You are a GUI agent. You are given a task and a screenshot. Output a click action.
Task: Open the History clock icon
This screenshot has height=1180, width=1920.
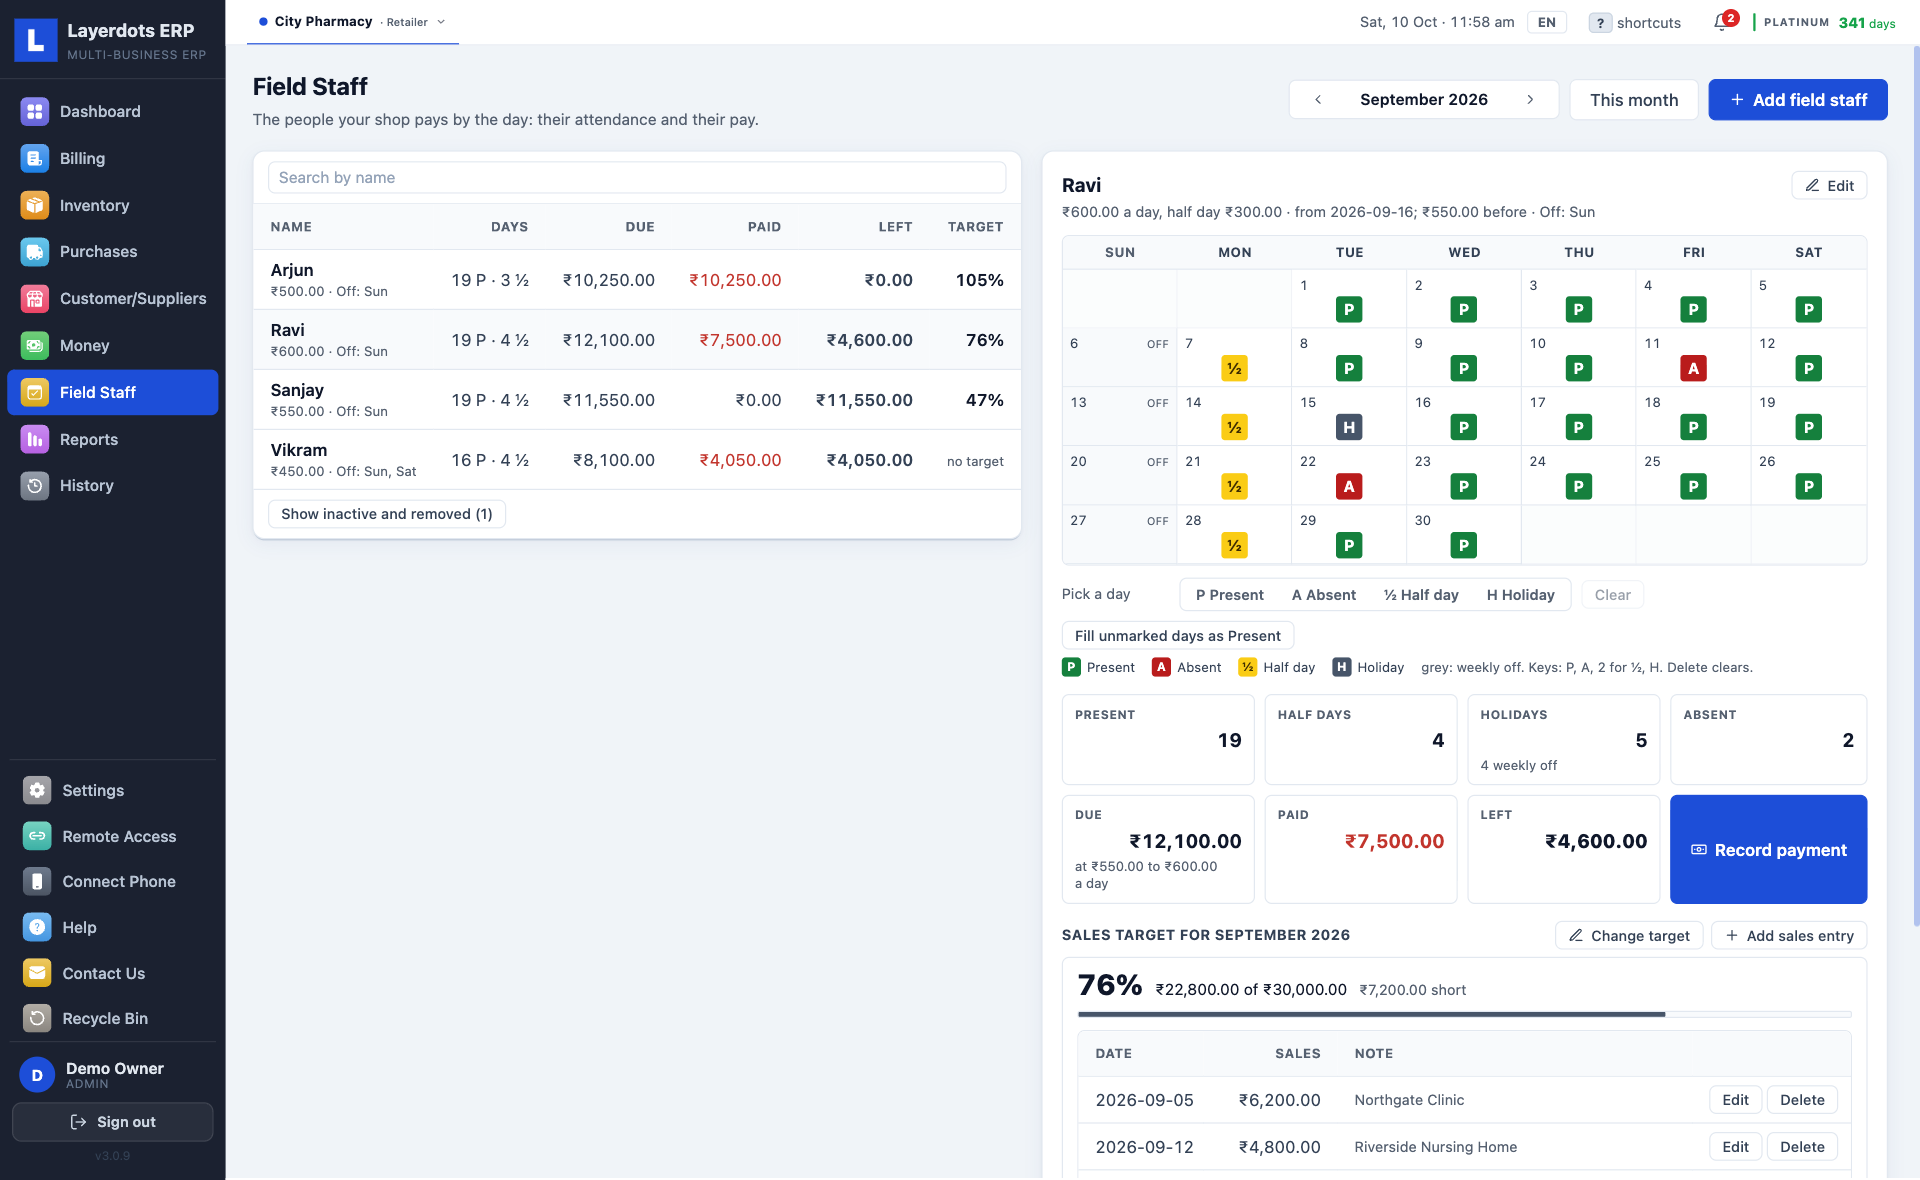coord(35,485)
